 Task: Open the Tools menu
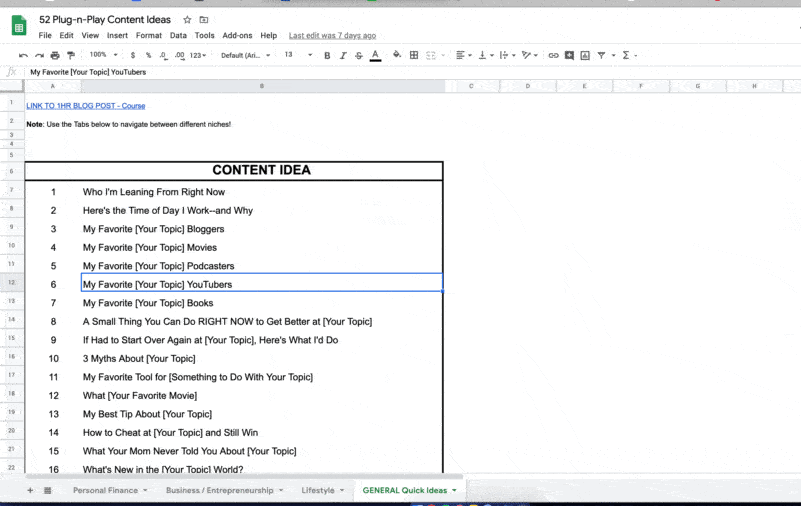point(204,35)
